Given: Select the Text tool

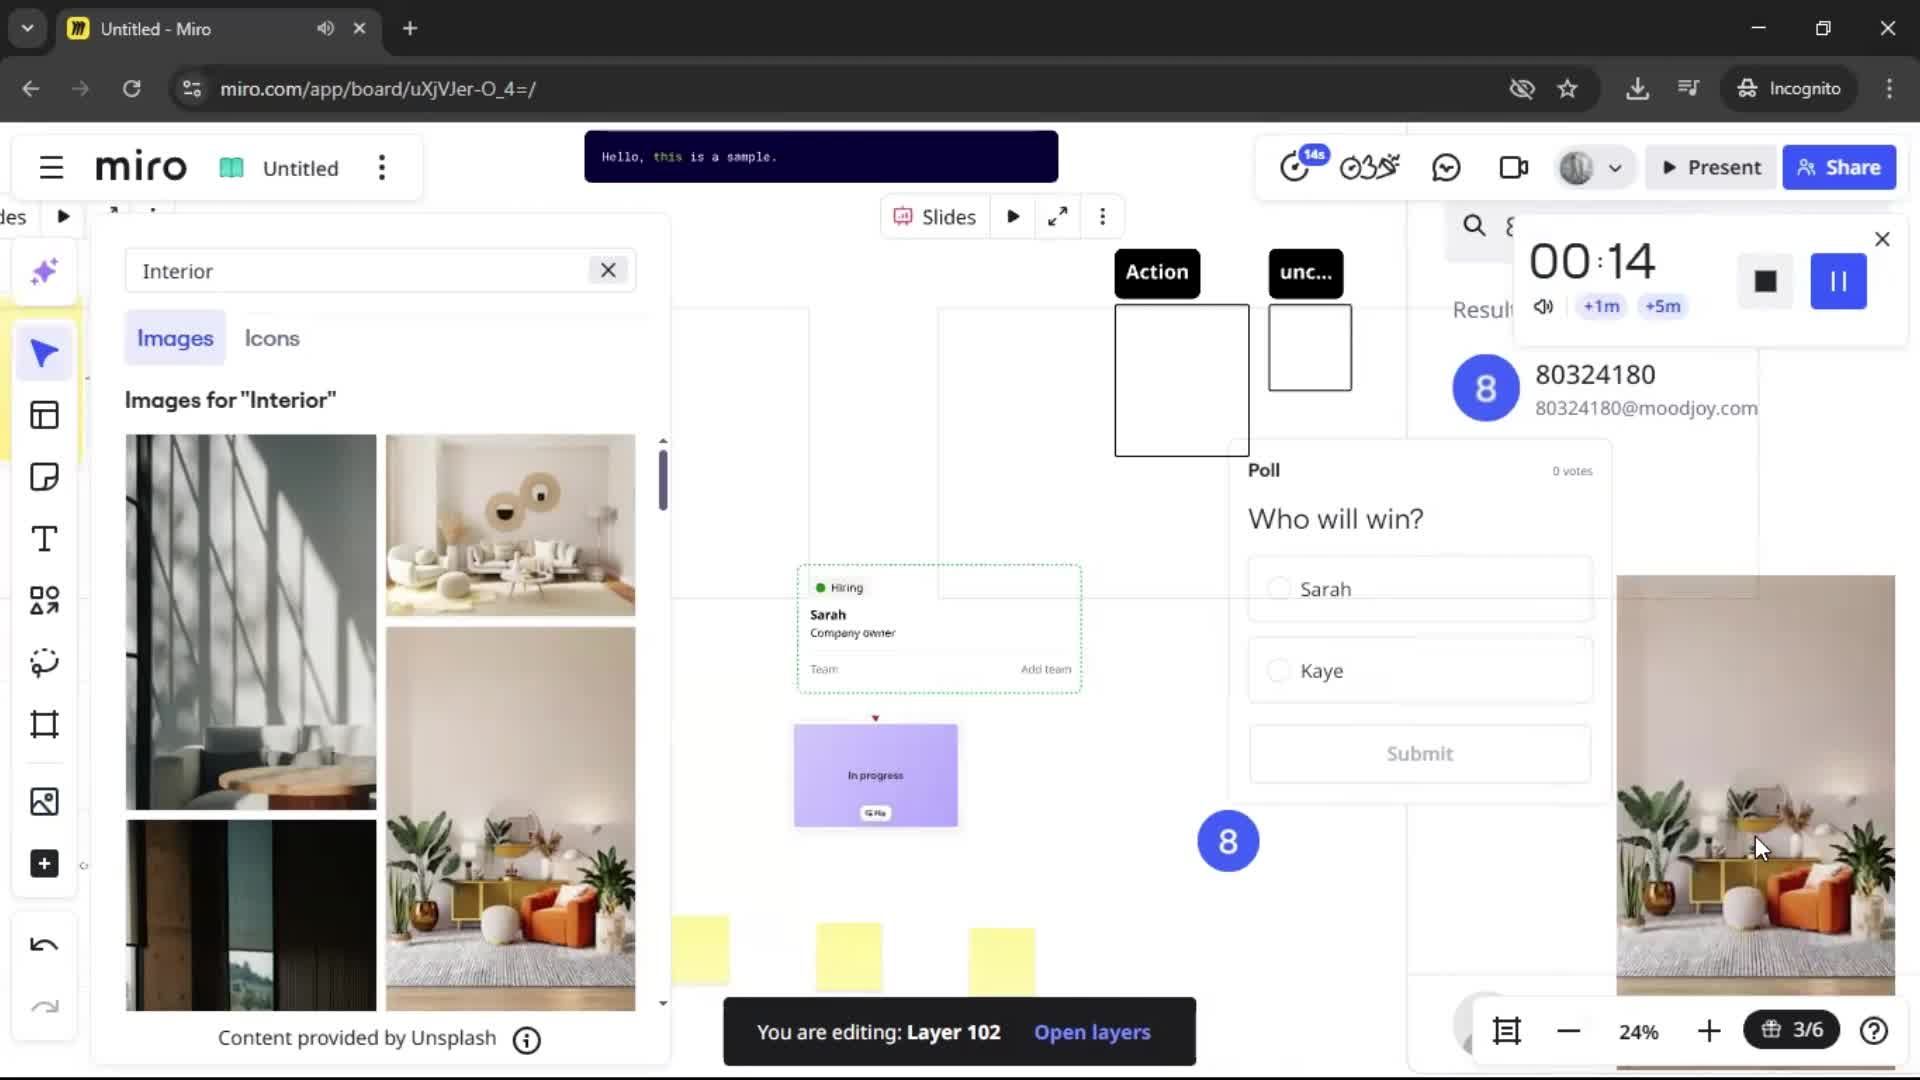Looking at the screenshot, I should tap(44, 539).
